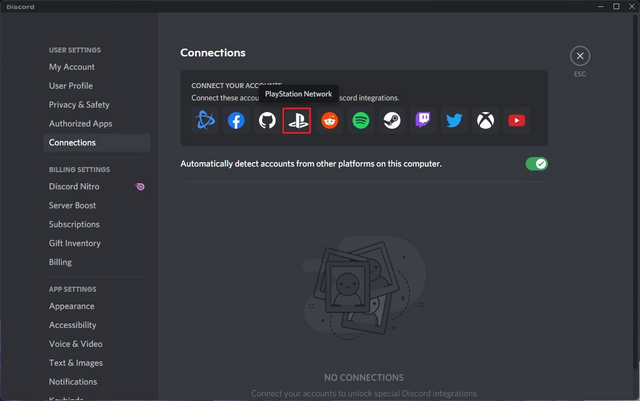Open Subscriptions settings
Viewport: 640px width, 401px height.
click(97, 224)
